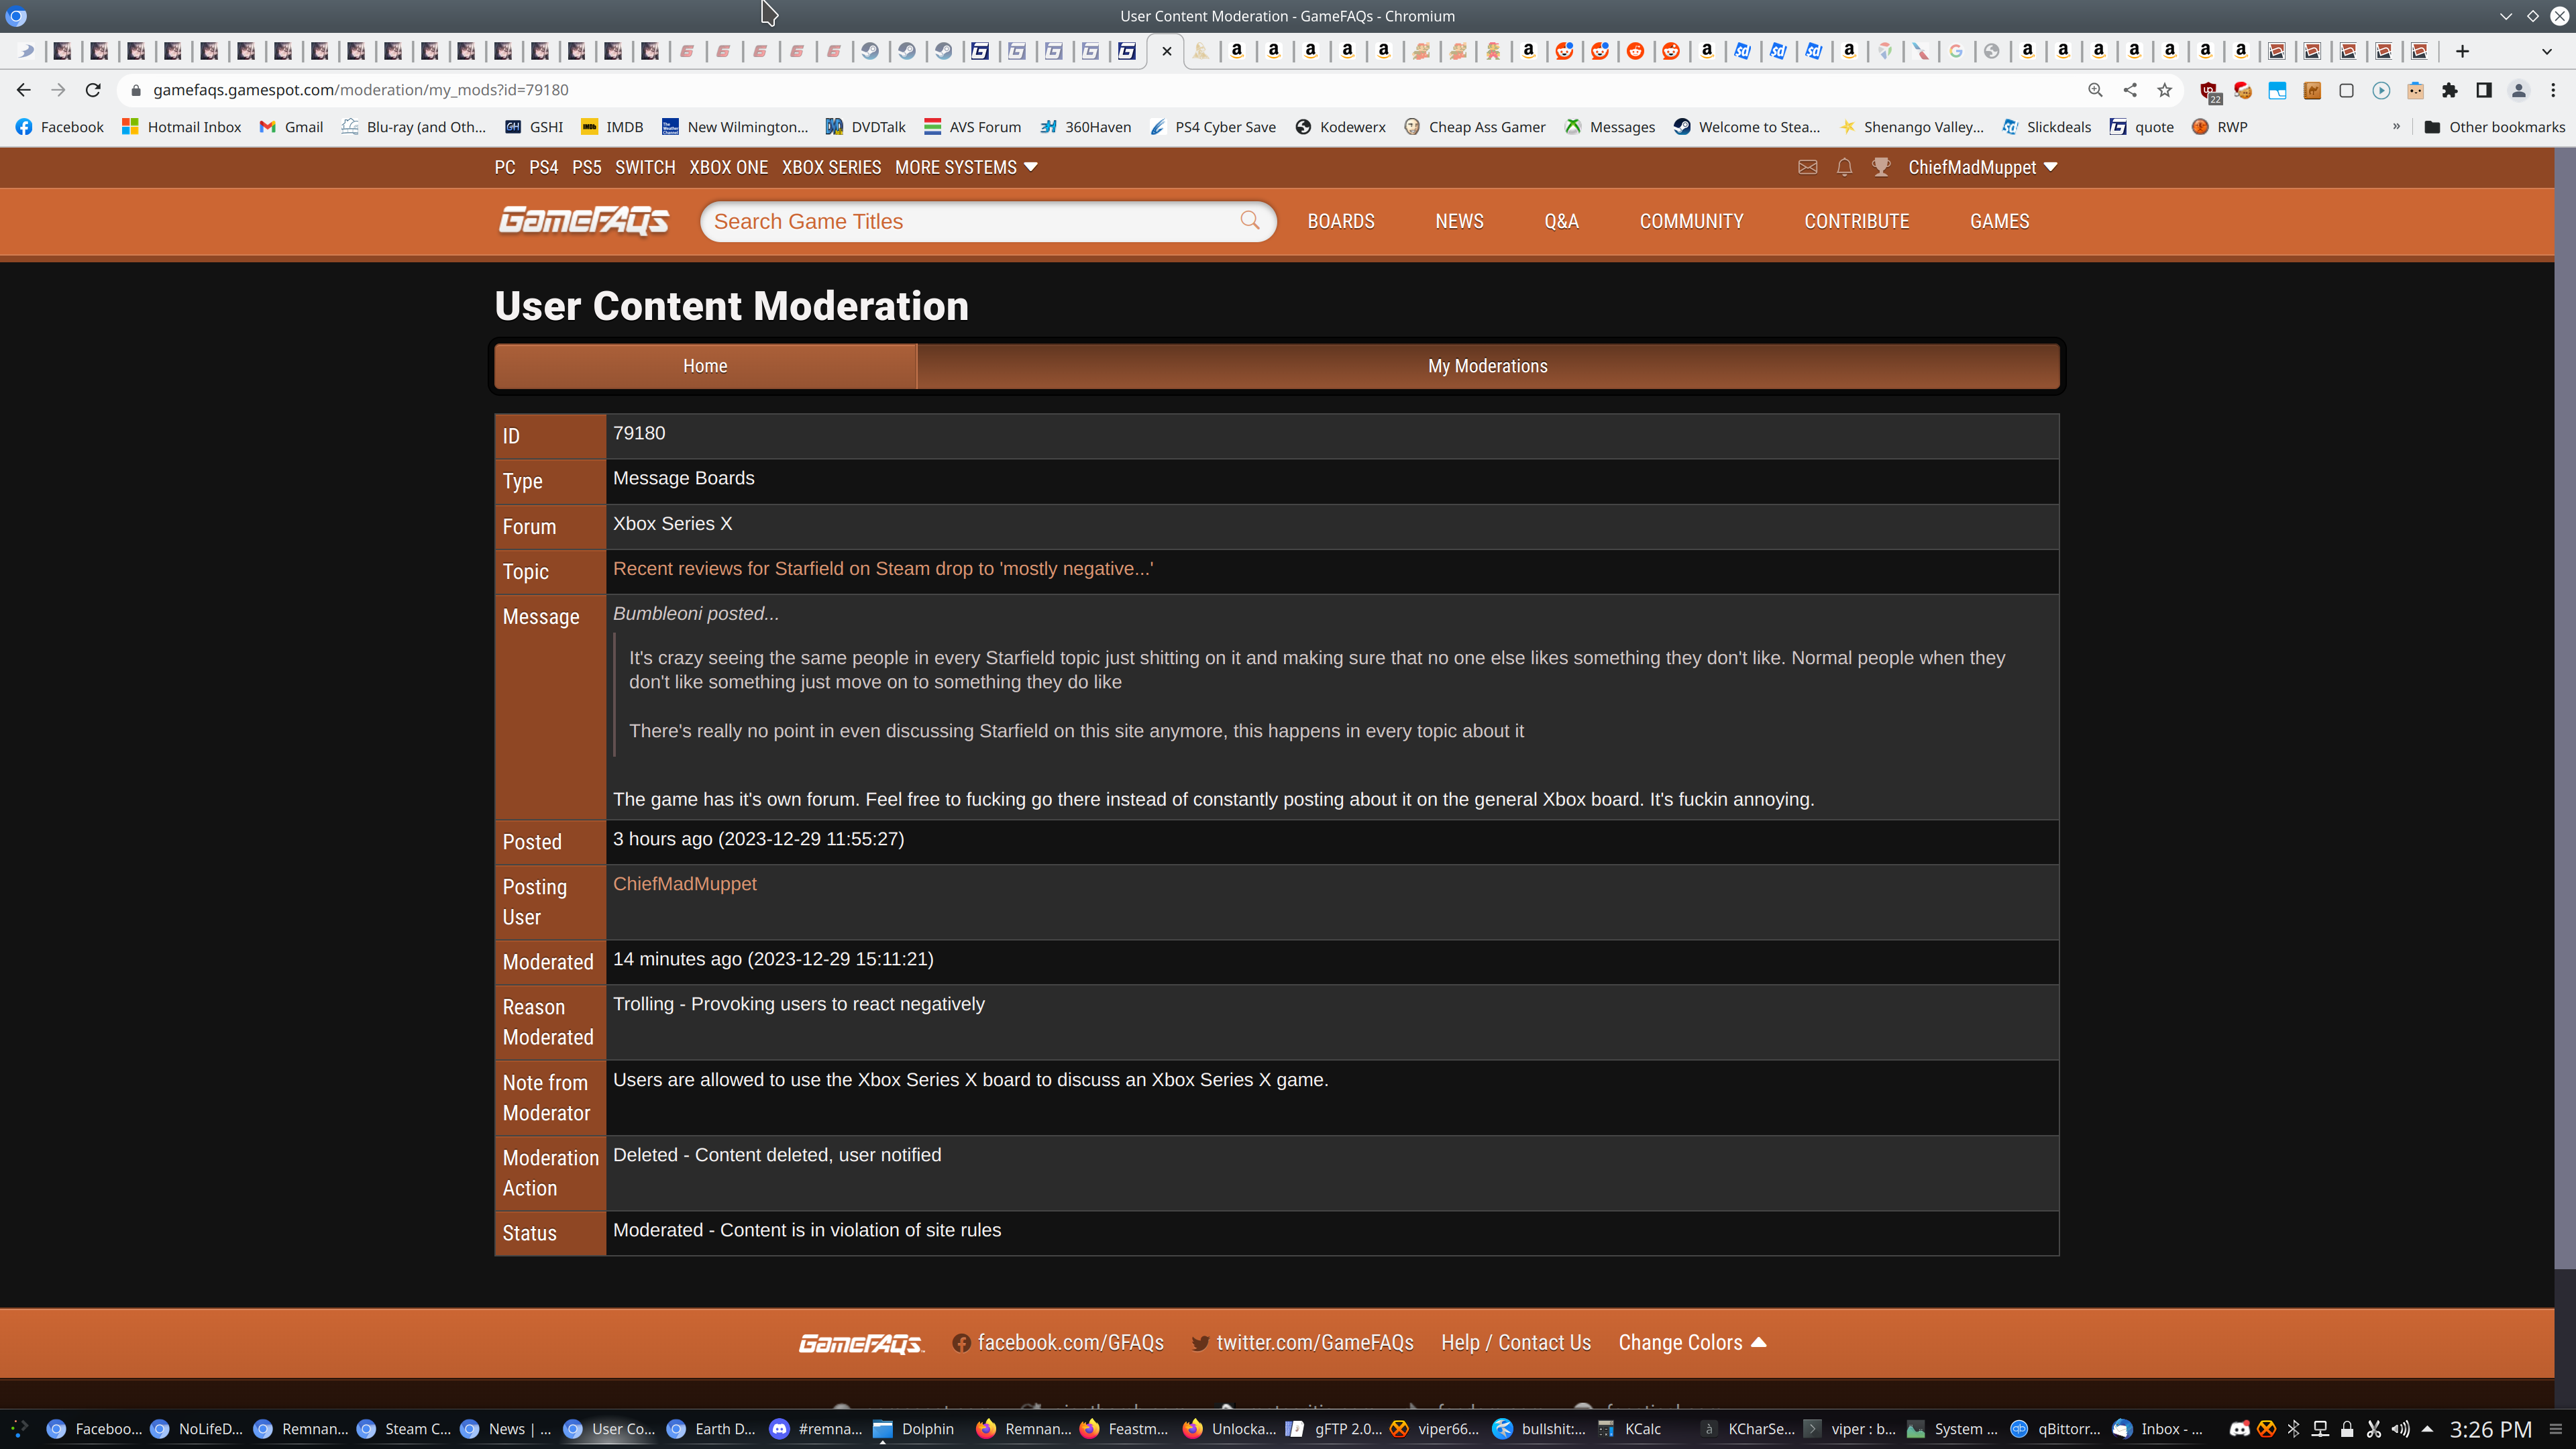Image resolution: width=2576 pixels, height=1449 pixels.
Task: Click the GameFAQs logo in the header
Action: click(x=584, y=221)
